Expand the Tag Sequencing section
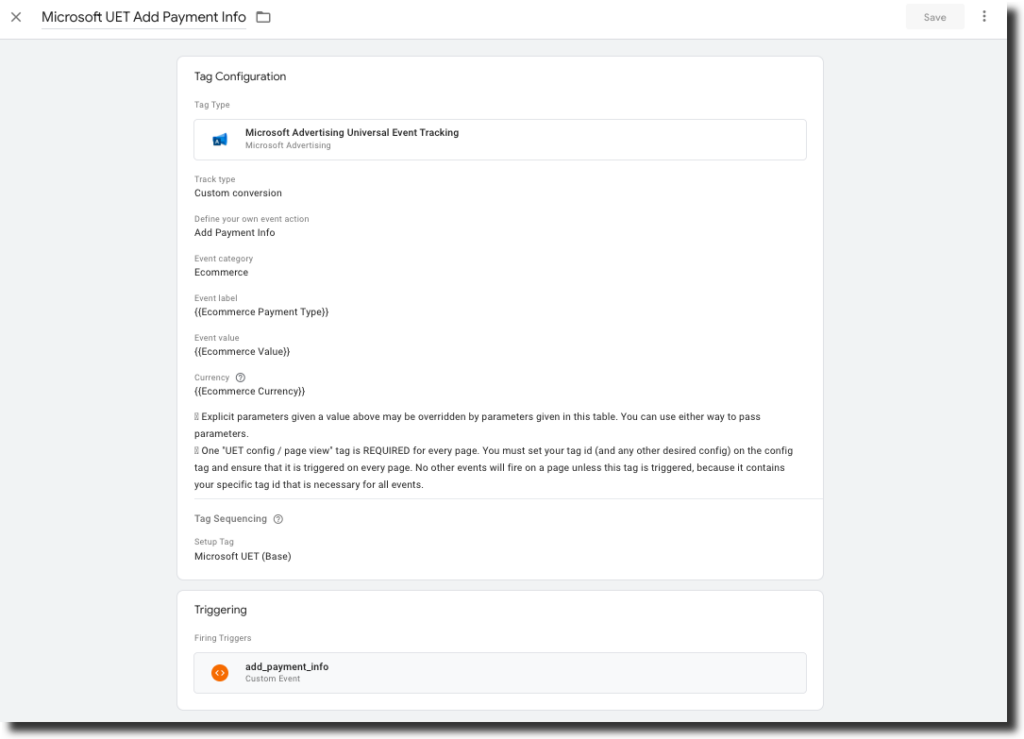 tap(230, 519)
